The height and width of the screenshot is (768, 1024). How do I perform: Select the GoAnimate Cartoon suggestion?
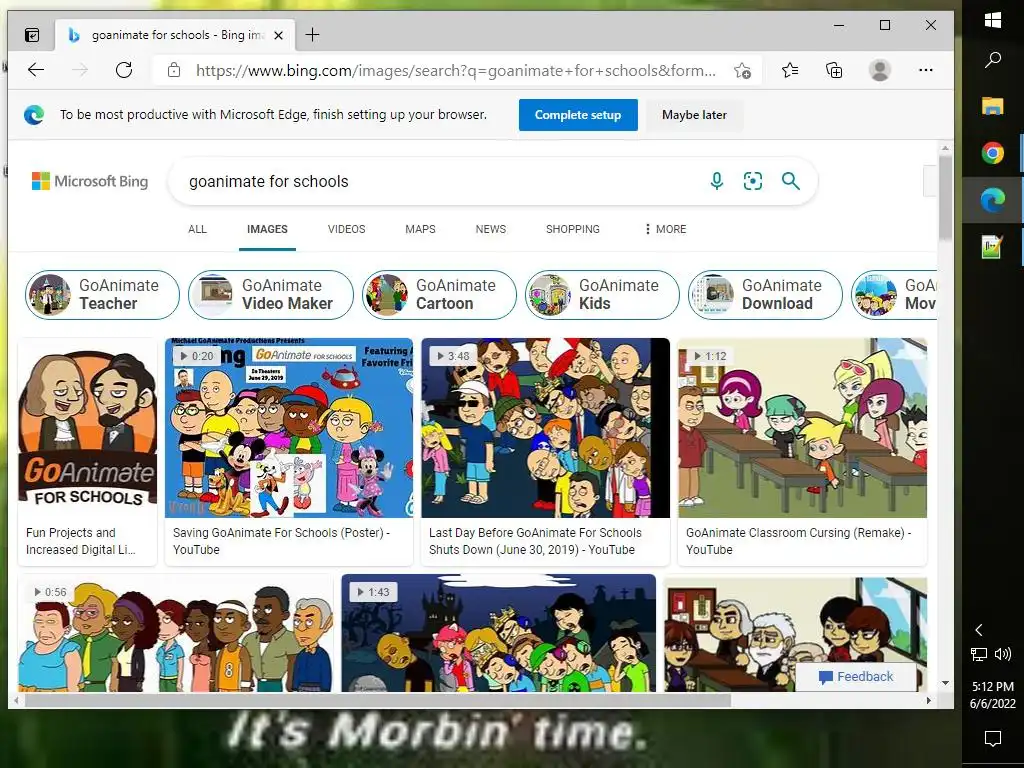point(439,295)
